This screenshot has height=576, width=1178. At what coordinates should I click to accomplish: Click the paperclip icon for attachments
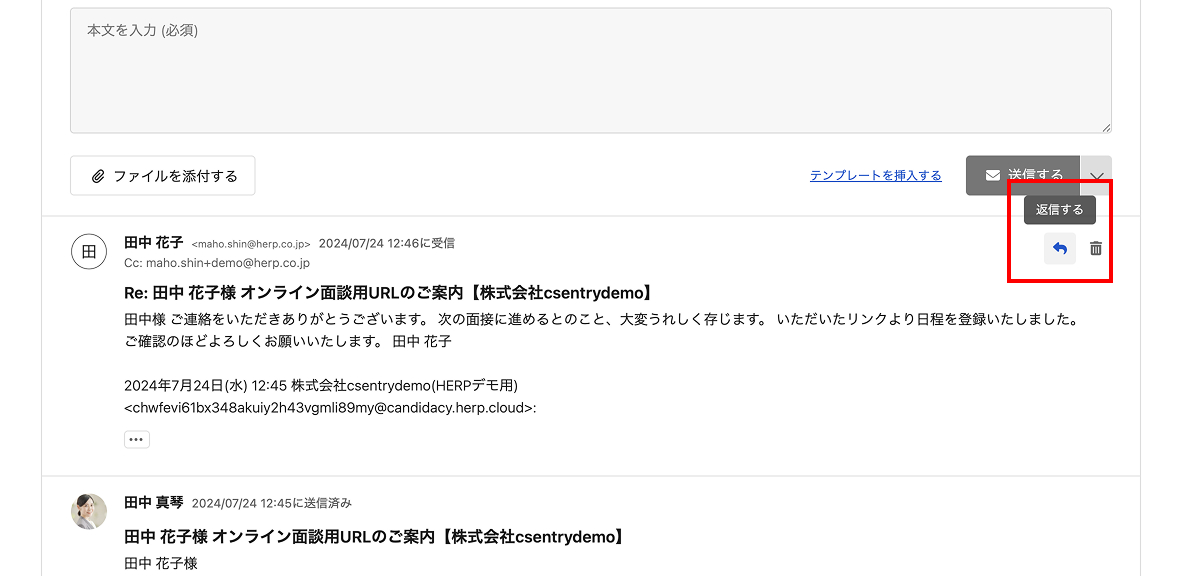(x=98, y=176)
